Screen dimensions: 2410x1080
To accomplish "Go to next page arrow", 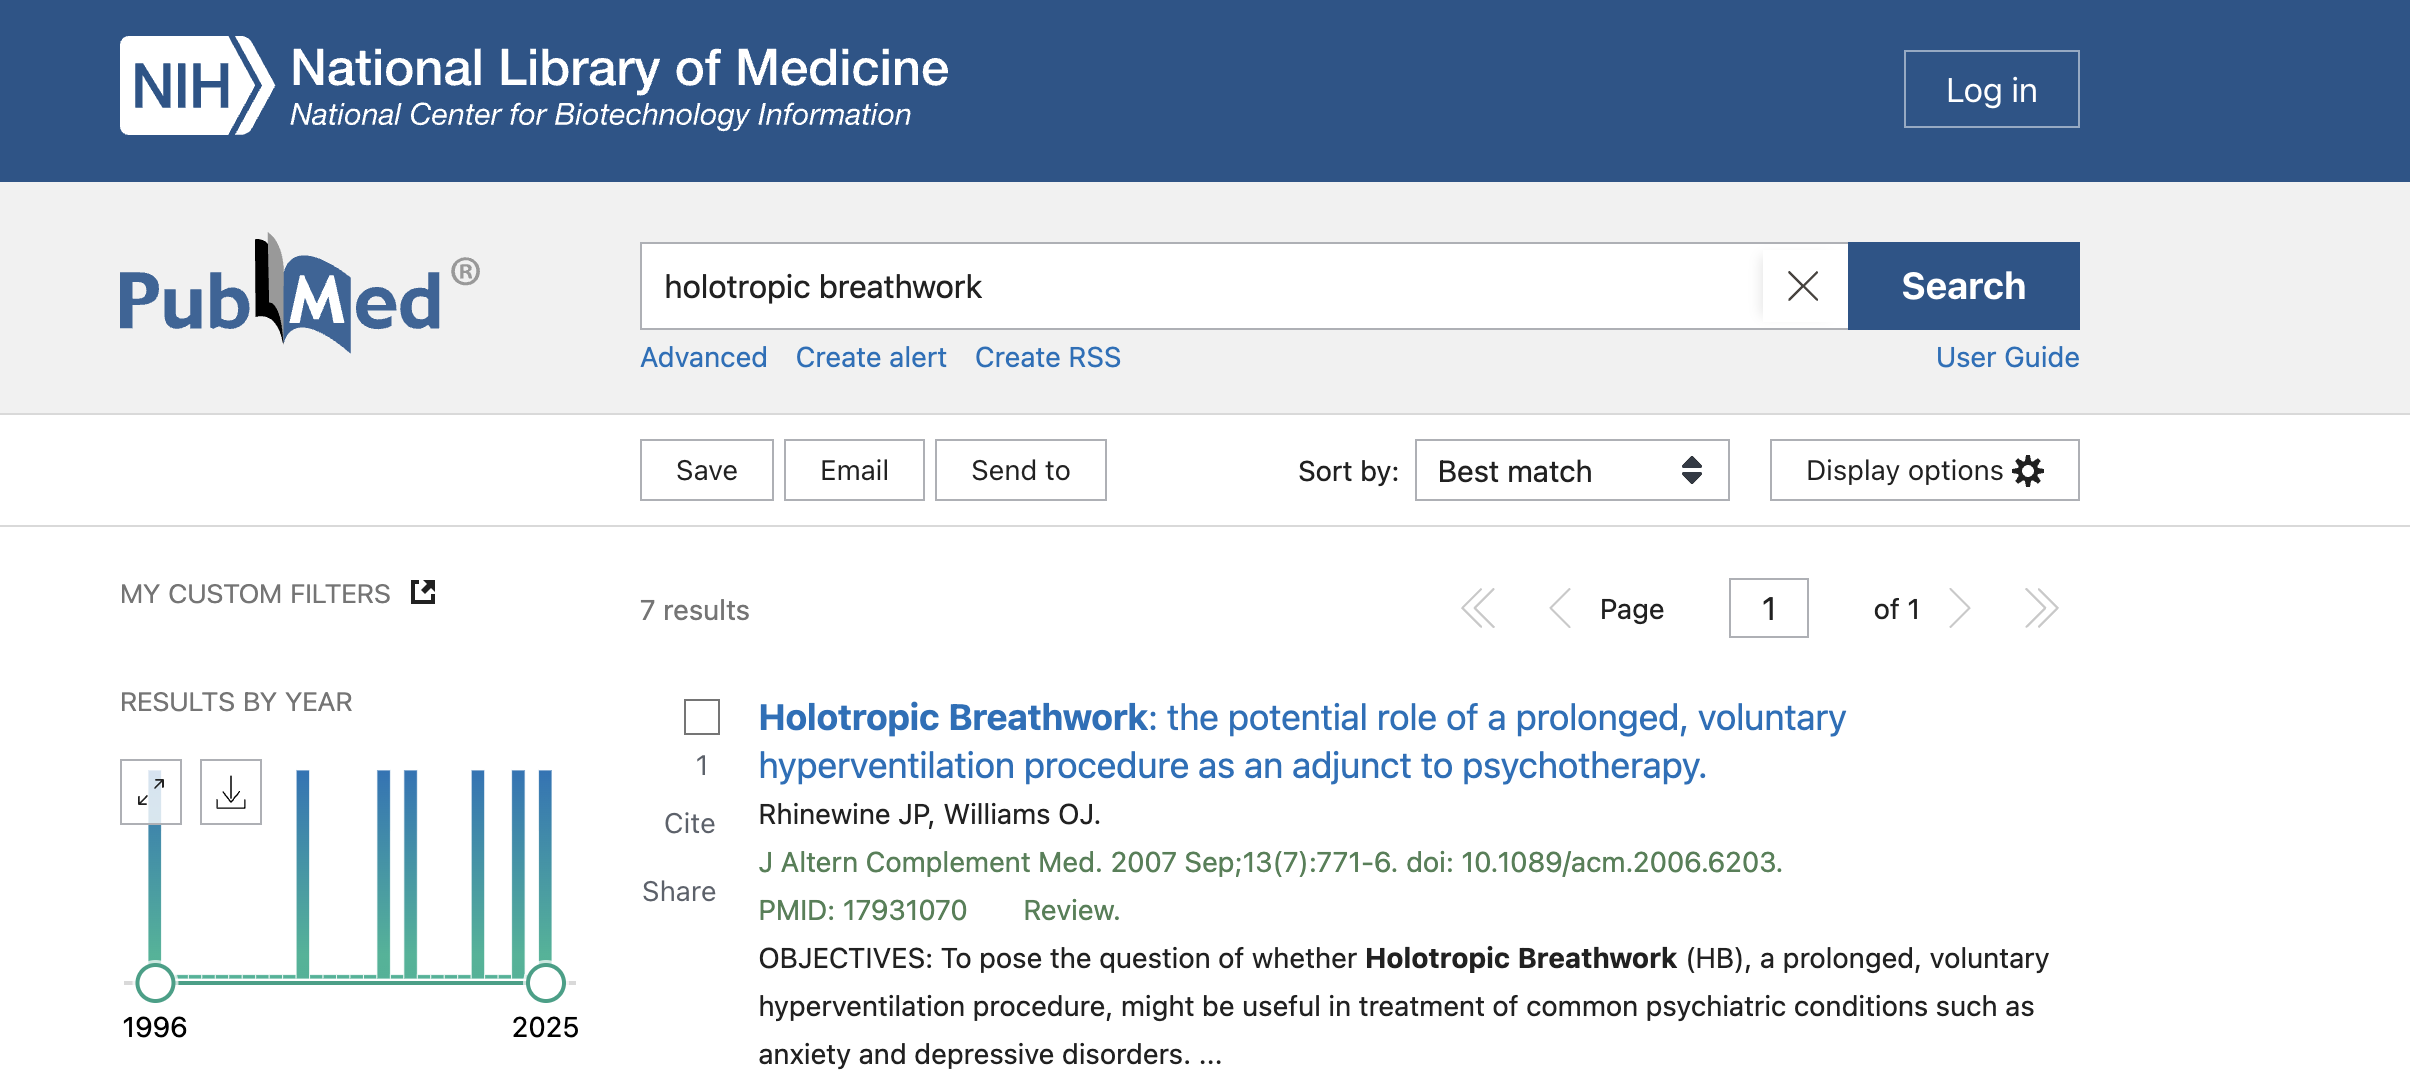I will 1960,608.
